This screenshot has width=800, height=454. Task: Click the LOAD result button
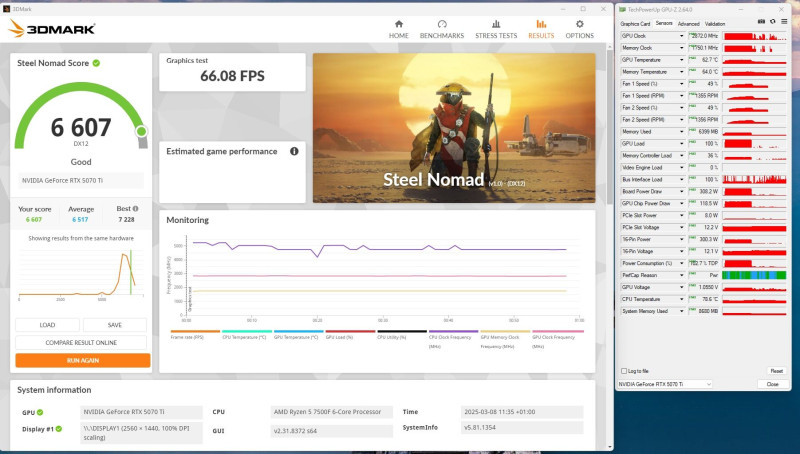(x=47, y=325)
